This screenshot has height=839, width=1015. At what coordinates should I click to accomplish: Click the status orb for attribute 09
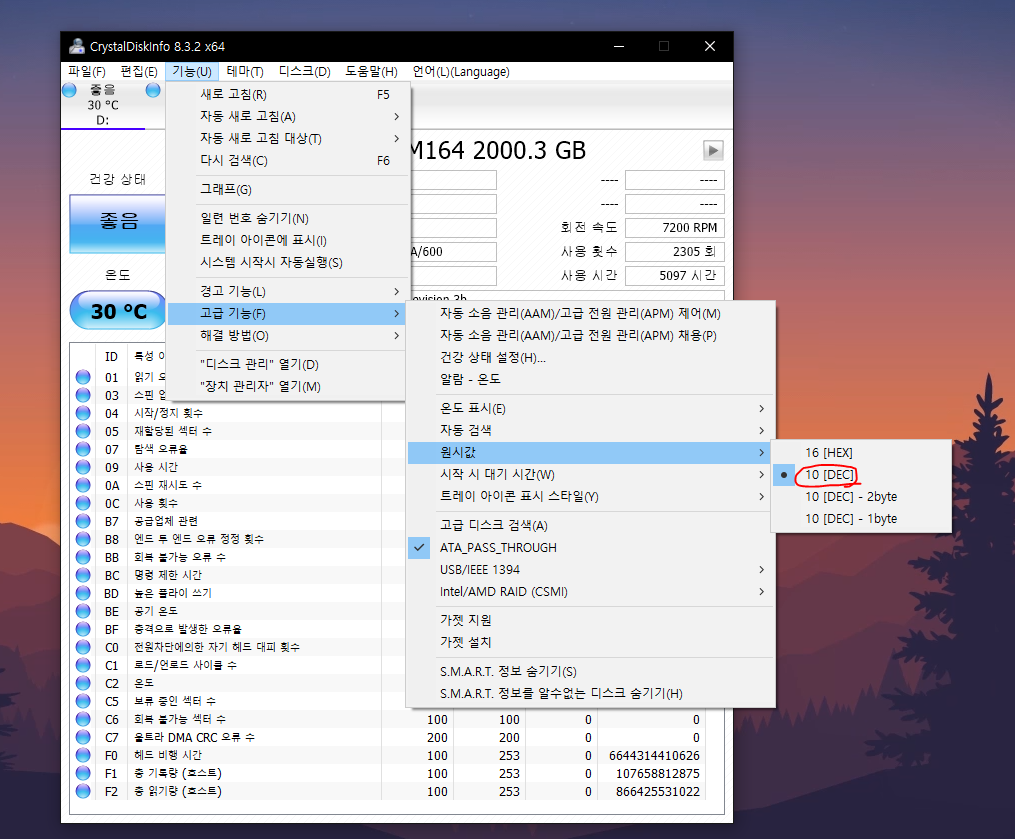[83, 467]
